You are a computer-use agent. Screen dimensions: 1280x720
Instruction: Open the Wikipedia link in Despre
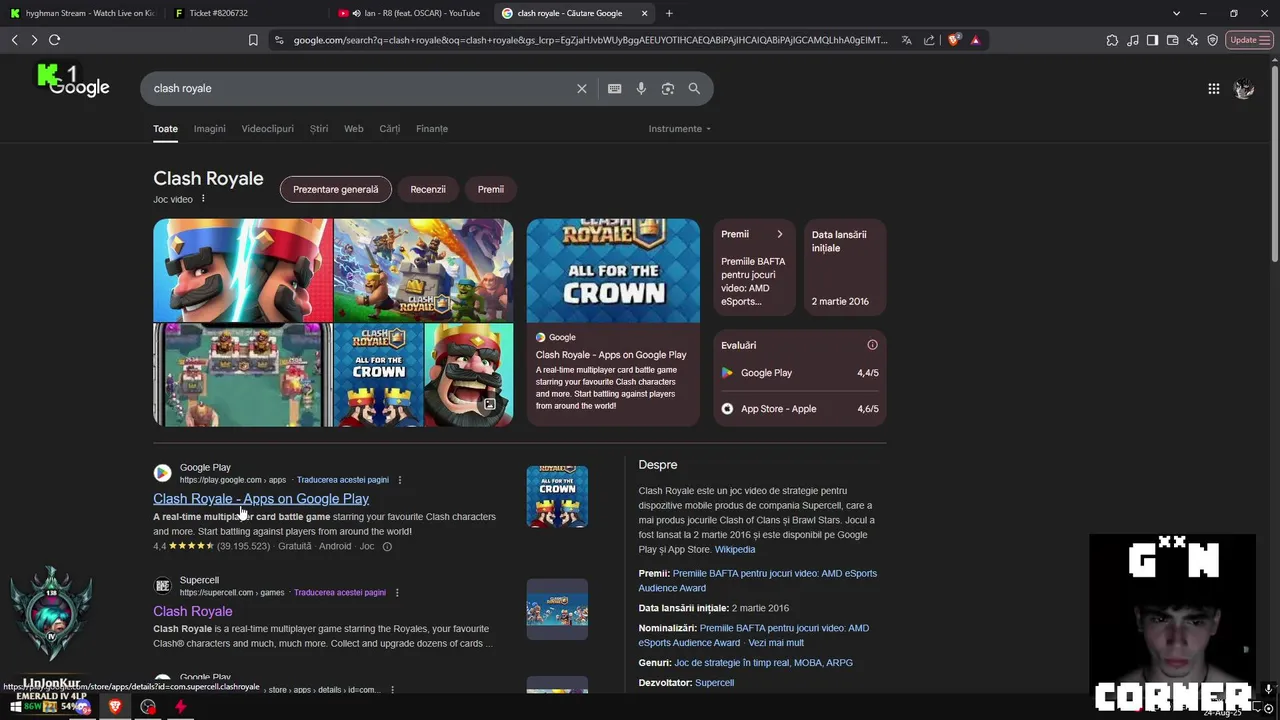735,550
